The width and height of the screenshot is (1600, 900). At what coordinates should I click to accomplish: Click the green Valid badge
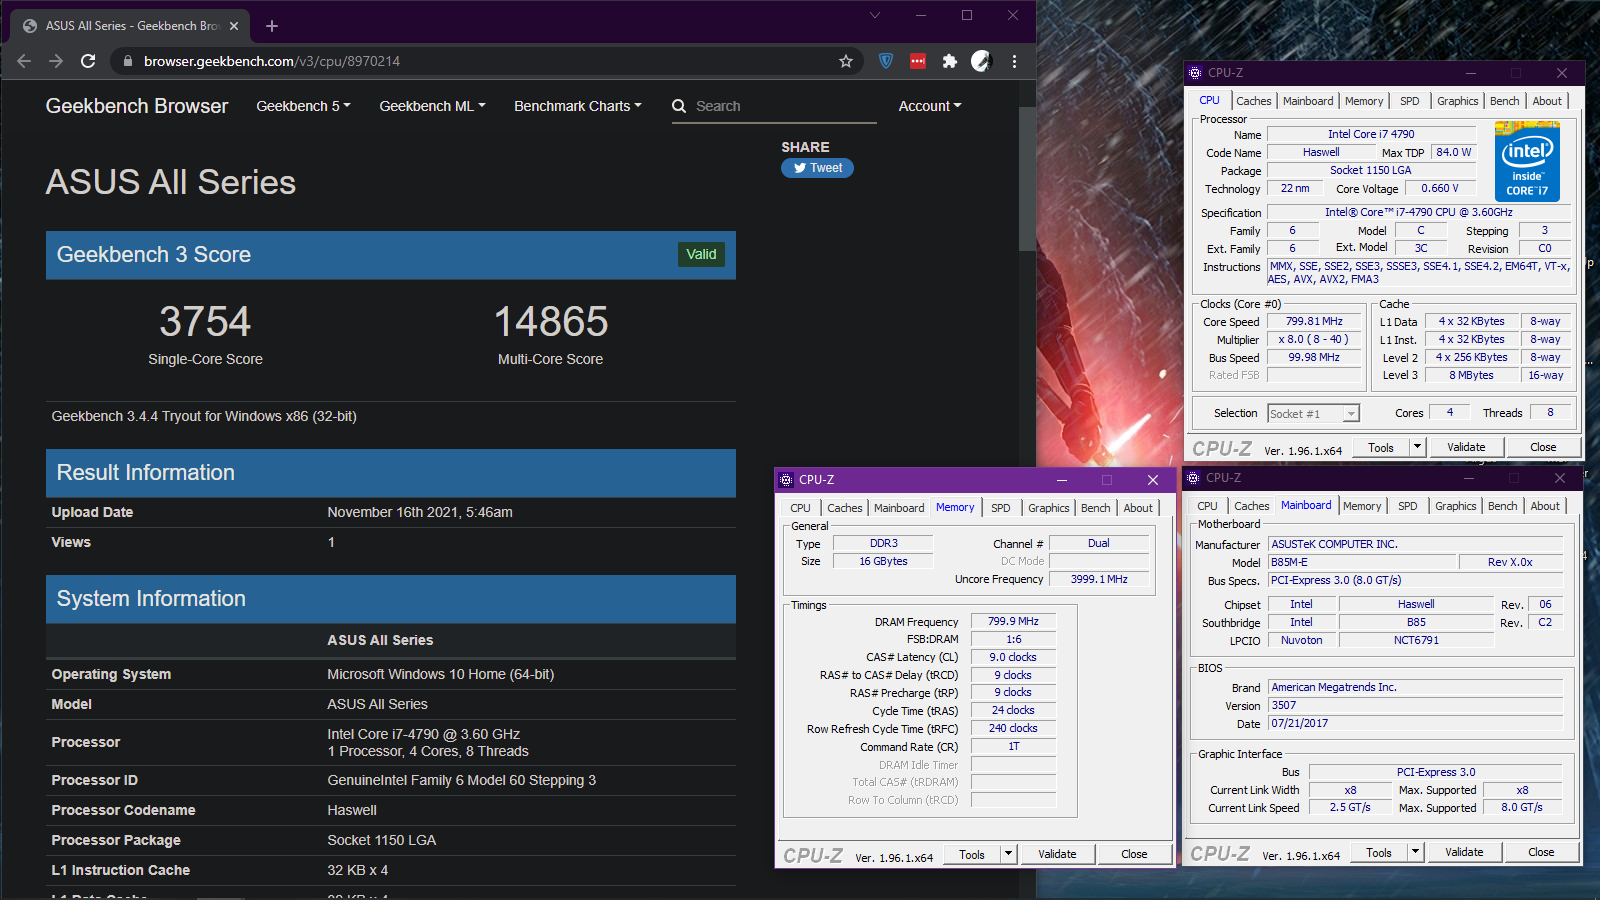point(701,254)
